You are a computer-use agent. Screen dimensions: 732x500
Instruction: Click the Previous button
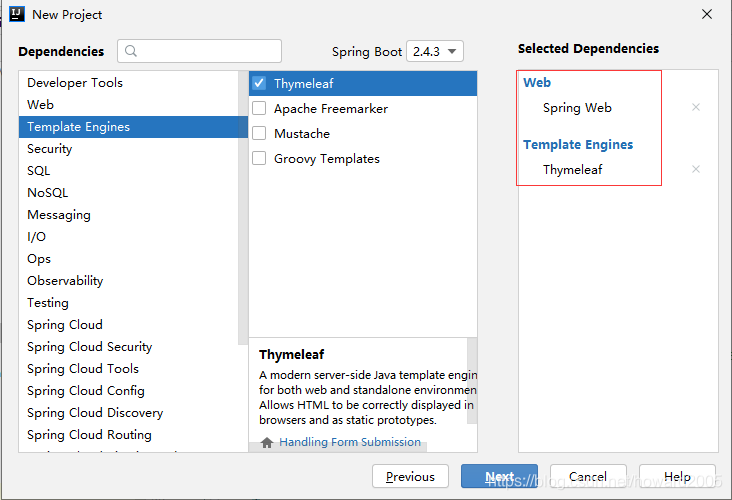[410, 476]
